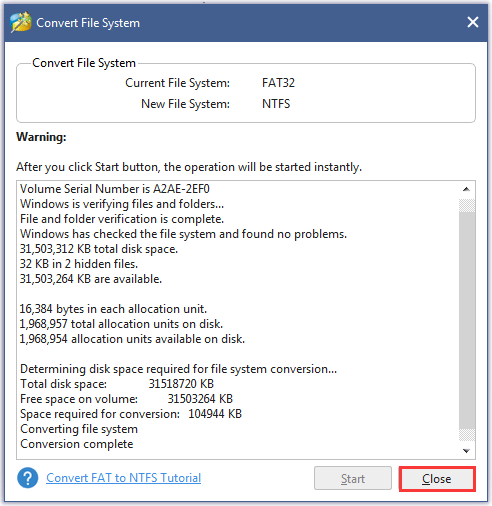Select the 'Space required for conversion' line
492x506 pixels.
coord(131,414)
